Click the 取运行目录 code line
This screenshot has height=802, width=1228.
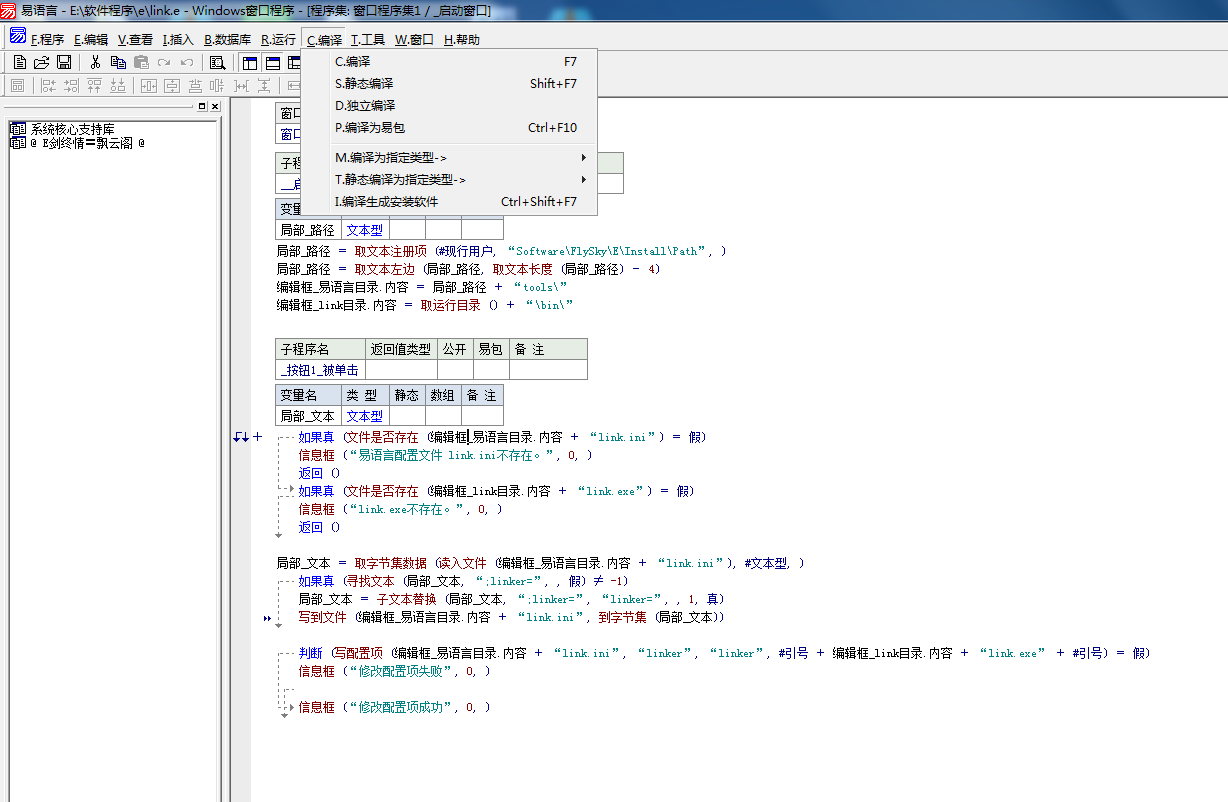pos(424,305)
